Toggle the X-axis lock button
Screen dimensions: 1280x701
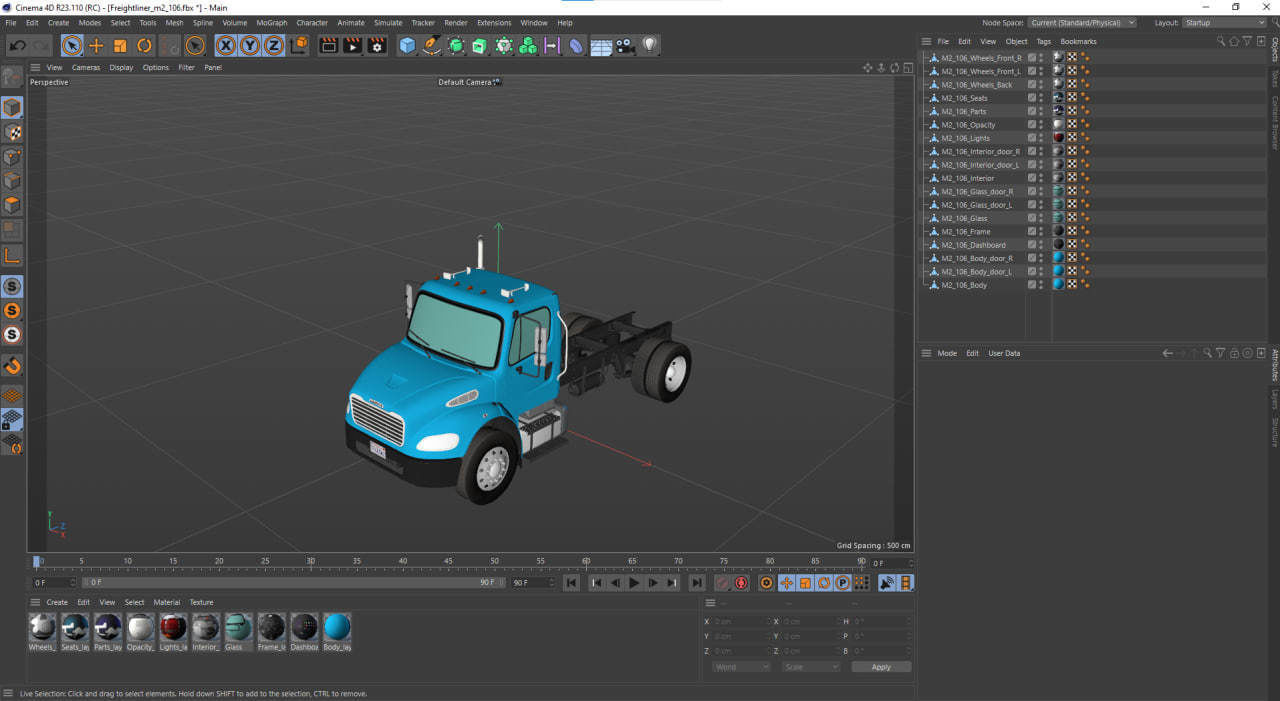pos(226,45)
